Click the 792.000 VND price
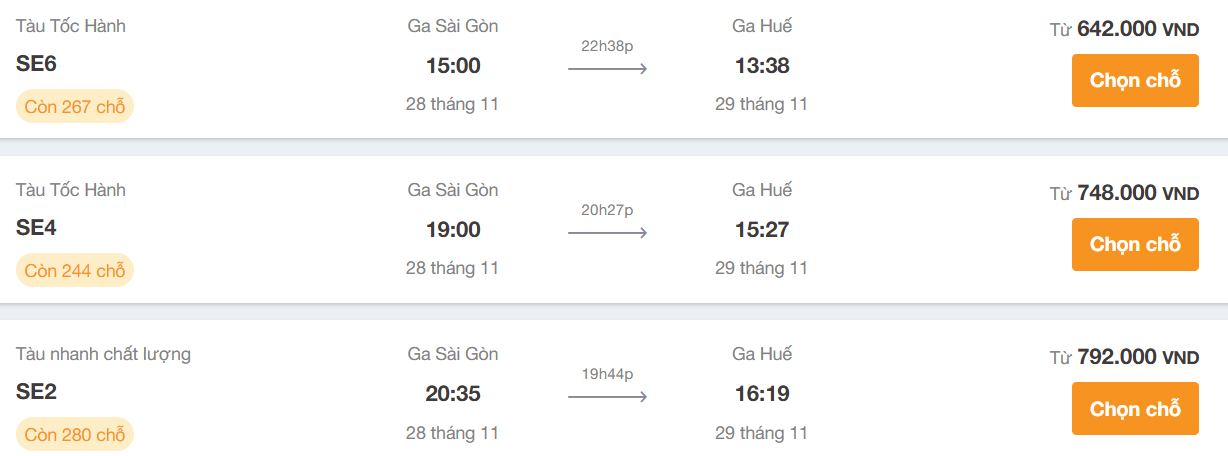1228x456 pixels. (x=1138, y=357)
